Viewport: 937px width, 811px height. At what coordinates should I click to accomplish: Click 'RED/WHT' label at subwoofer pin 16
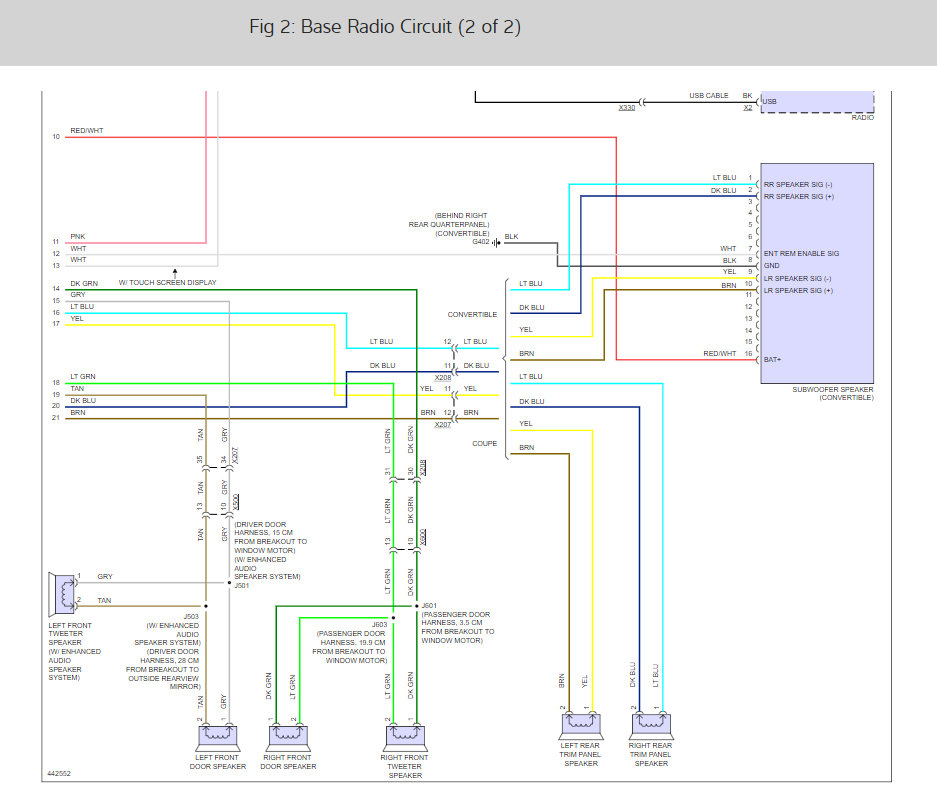(719, 354)
